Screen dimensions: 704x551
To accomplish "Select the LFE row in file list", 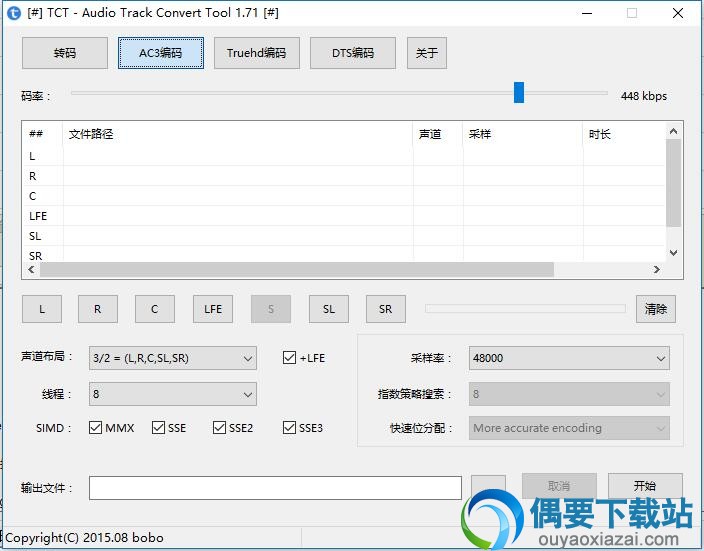I will tap(344, 216).
